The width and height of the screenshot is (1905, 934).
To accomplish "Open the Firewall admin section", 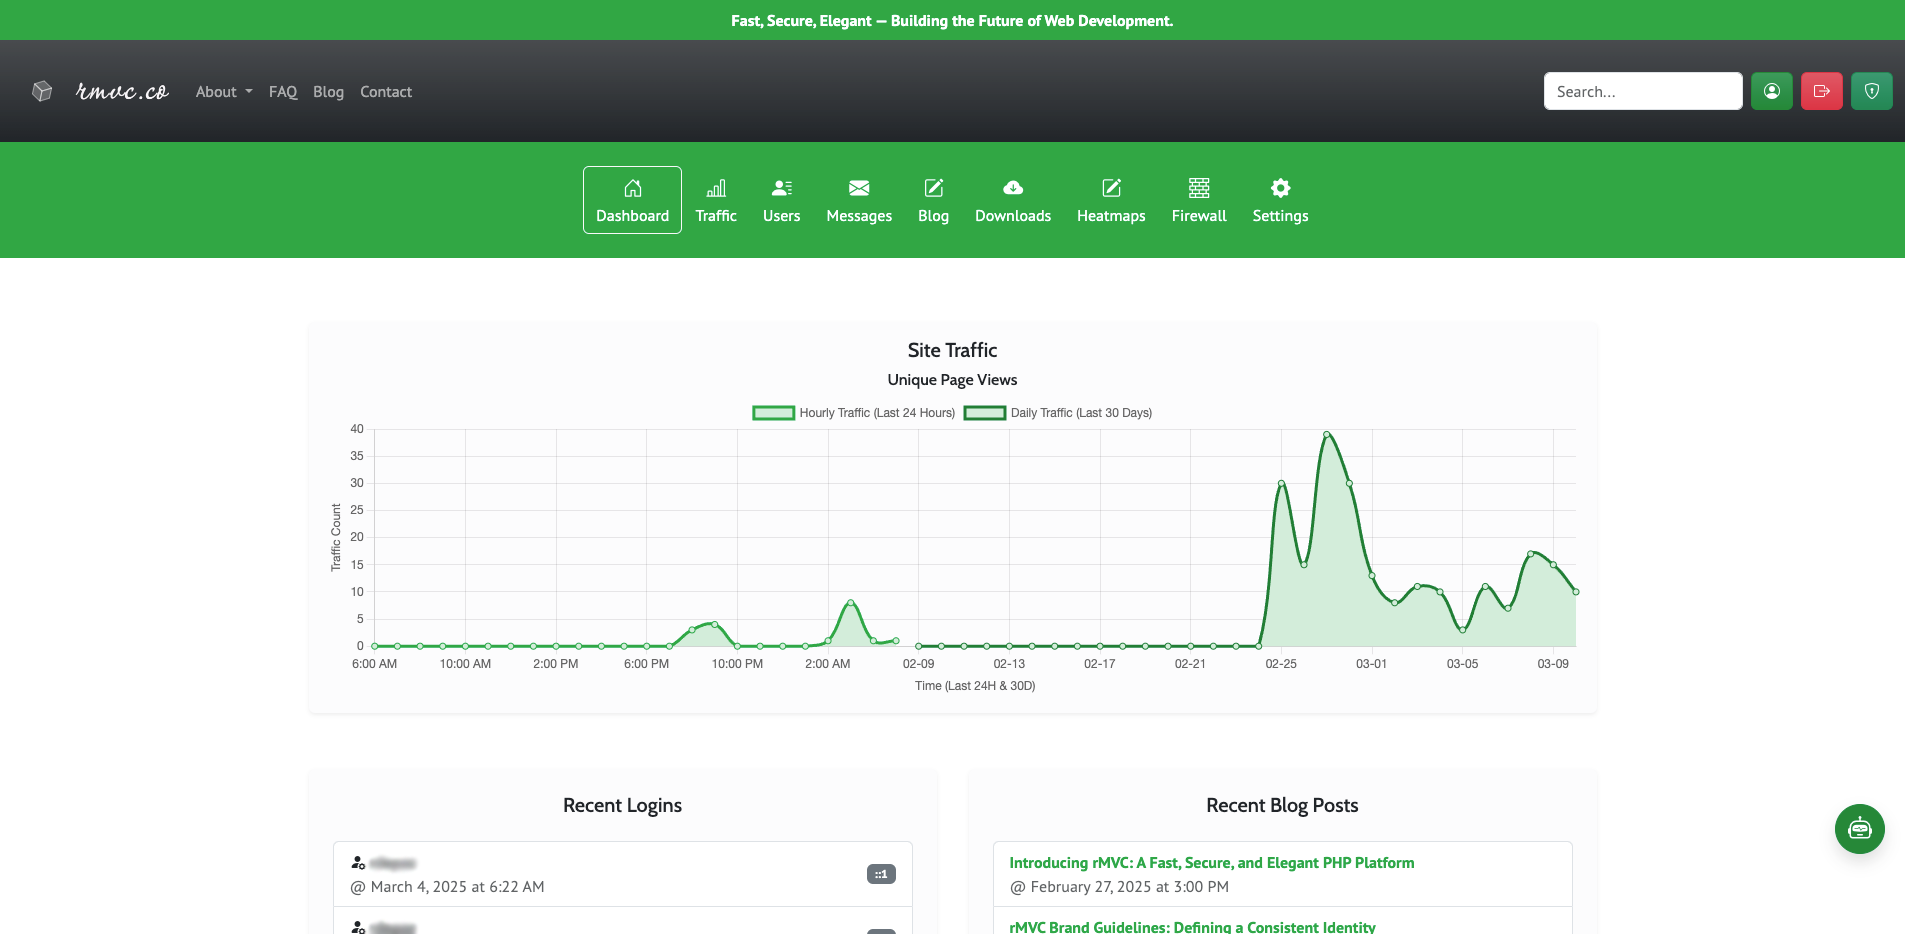I will click(1198, 200).
